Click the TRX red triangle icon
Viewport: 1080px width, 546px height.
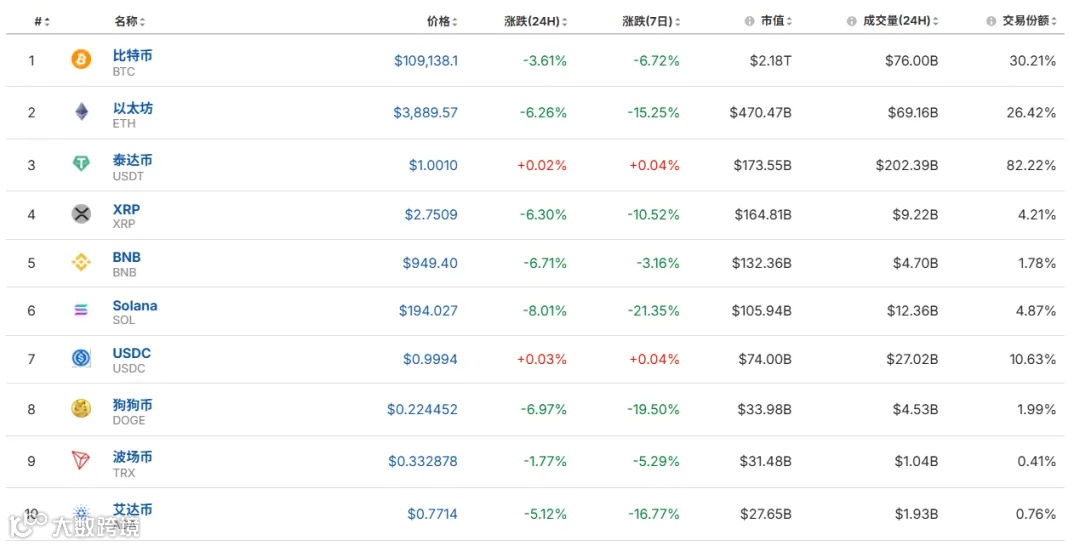[81, 459]
